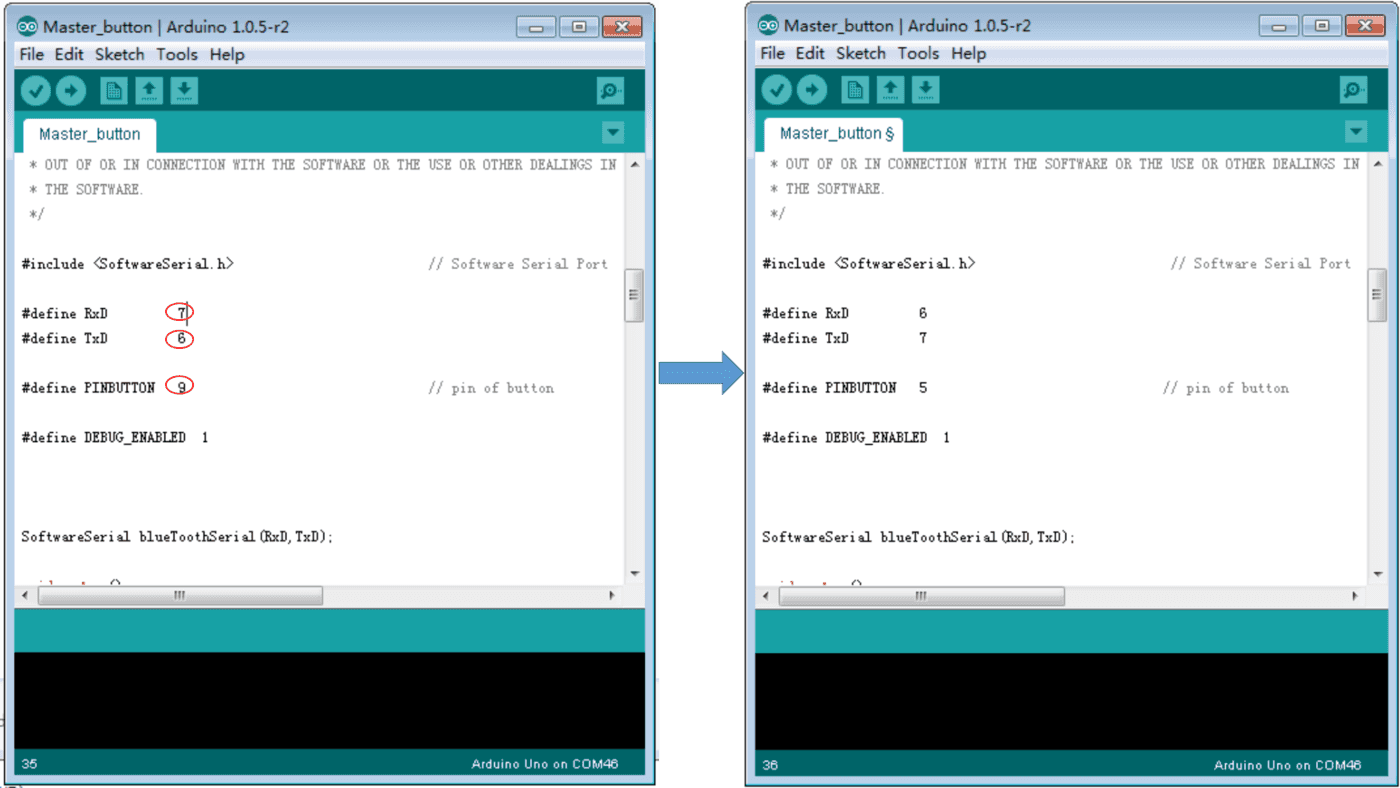This screenshot has width=1400, height=788.
Task: Click the horizontal scrollbar thumb in left editor
Action: point(180,595)
